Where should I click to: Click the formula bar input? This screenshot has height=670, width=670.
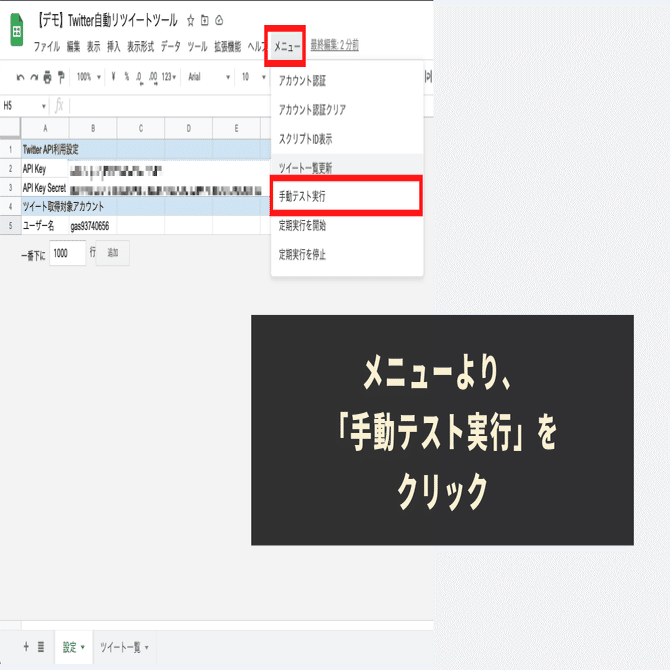pos(170,106)
